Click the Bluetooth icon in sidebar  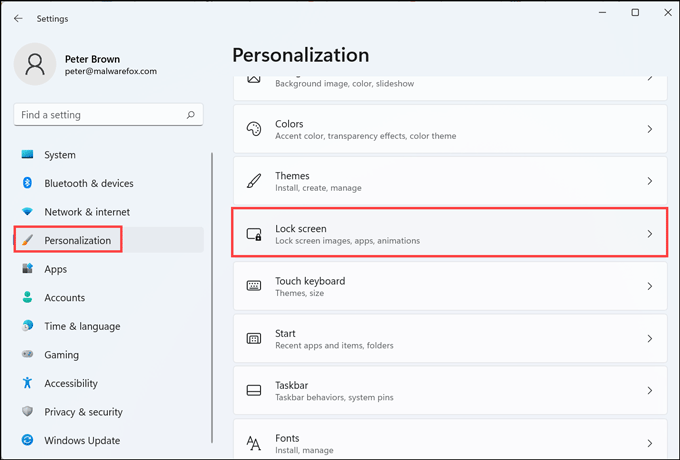[27, 183]
